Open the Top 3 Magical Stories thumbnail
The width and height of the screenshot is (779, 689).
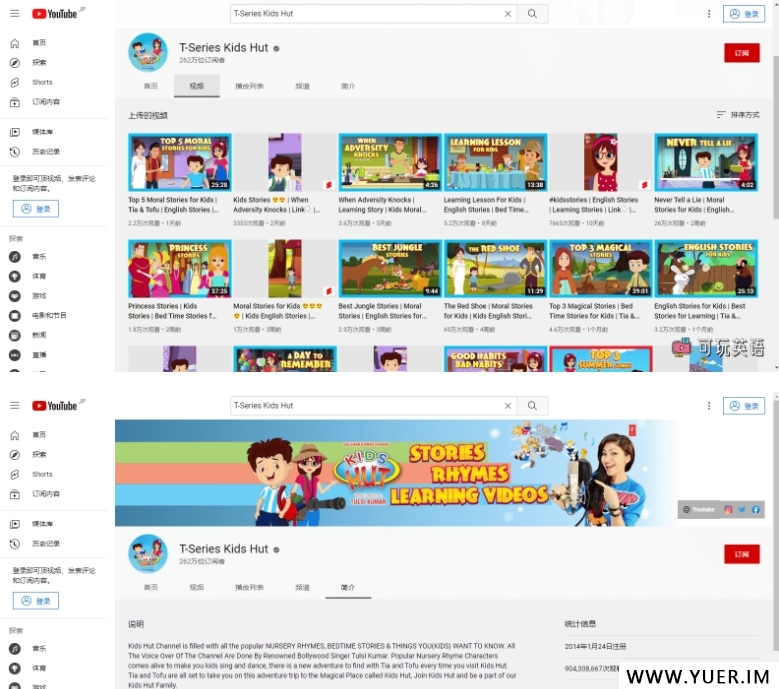coord(601,268)
